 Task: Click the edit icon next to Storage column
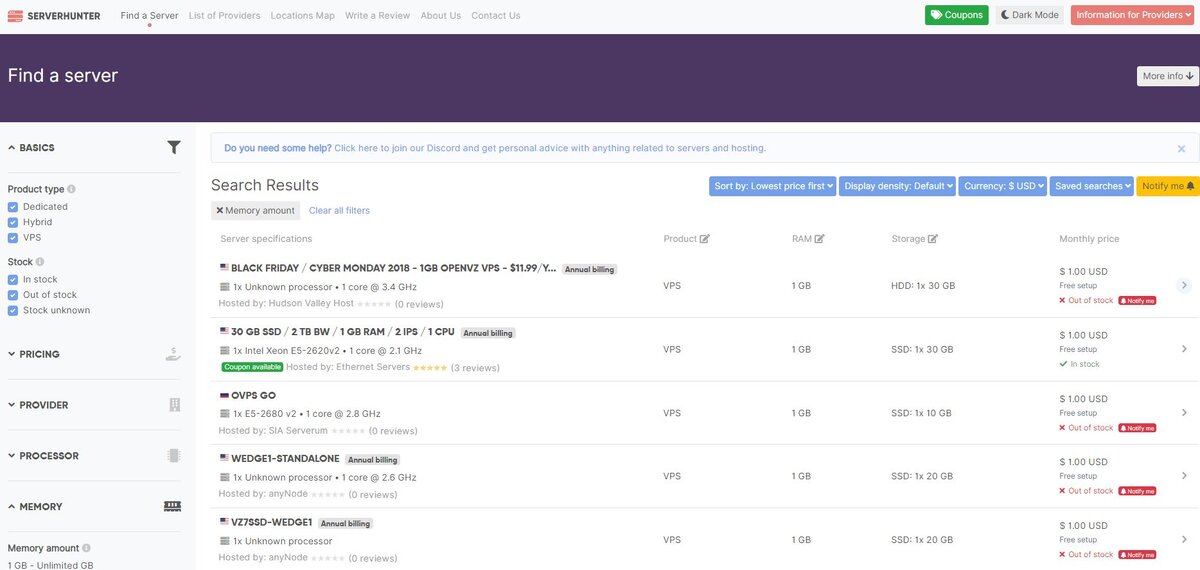(933, 239)
